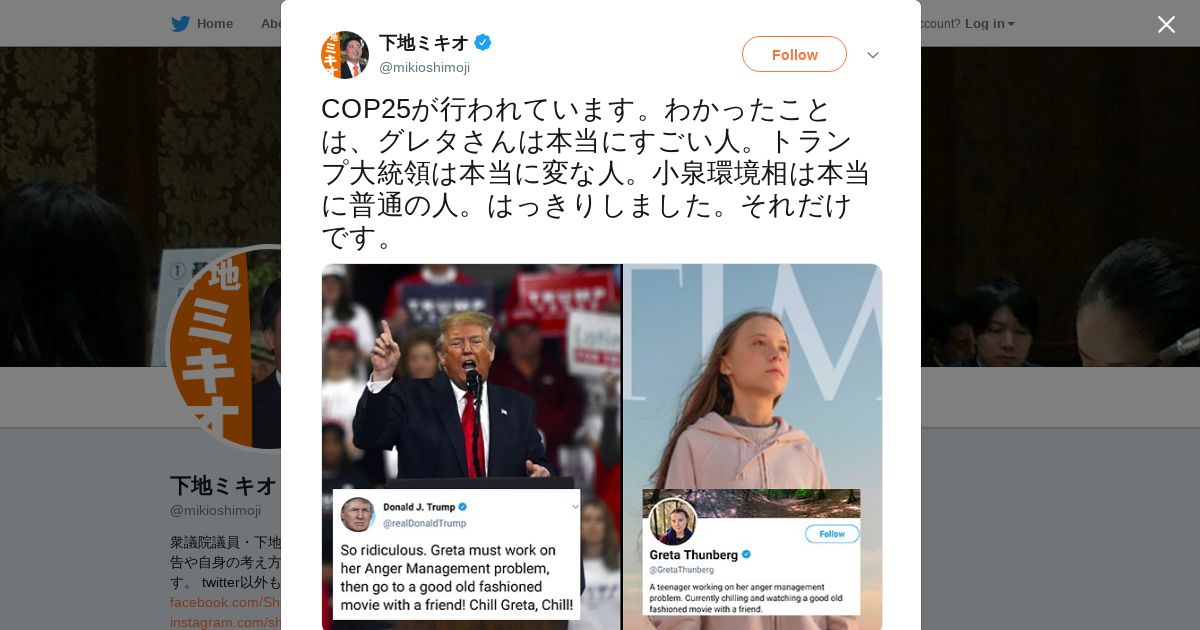Image resolution: width=1200 pixels, height=630 pixels.
Task: Open the instagram.com link in bio
Action: coord(225,622)
